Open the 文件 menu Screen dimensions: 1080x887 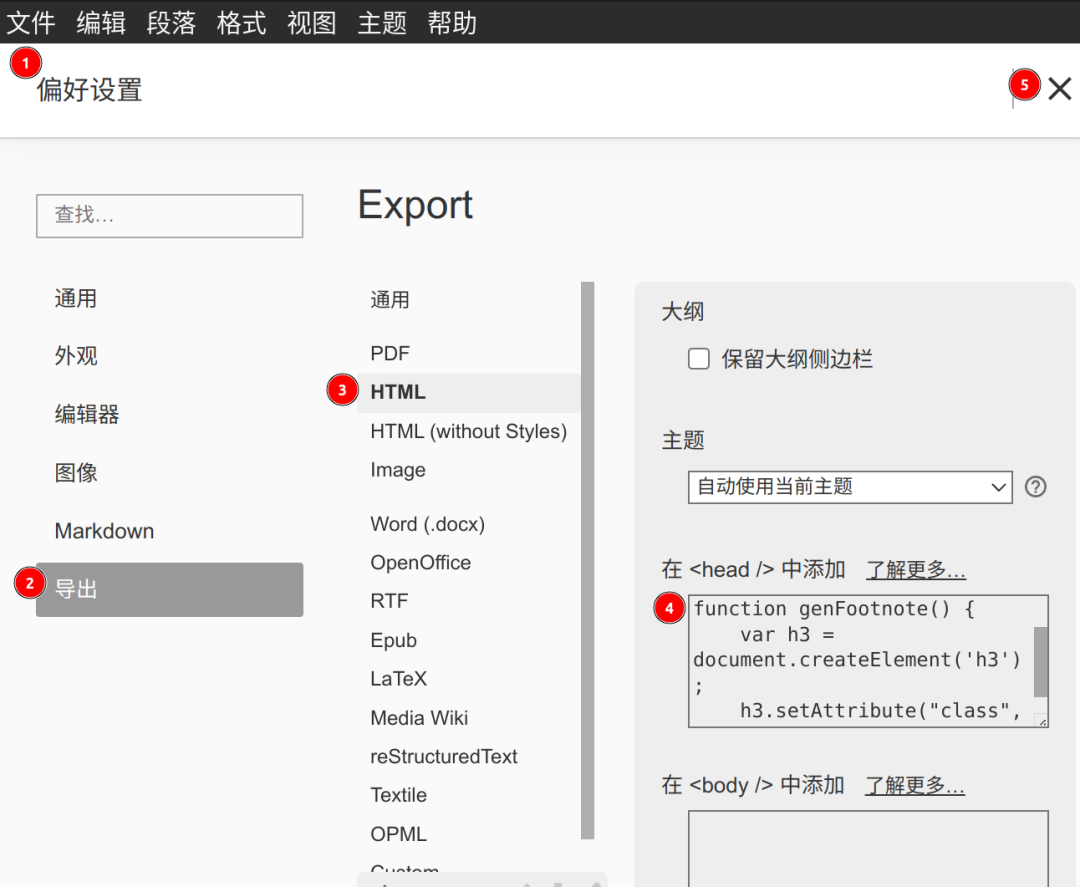tap(31, 22)
